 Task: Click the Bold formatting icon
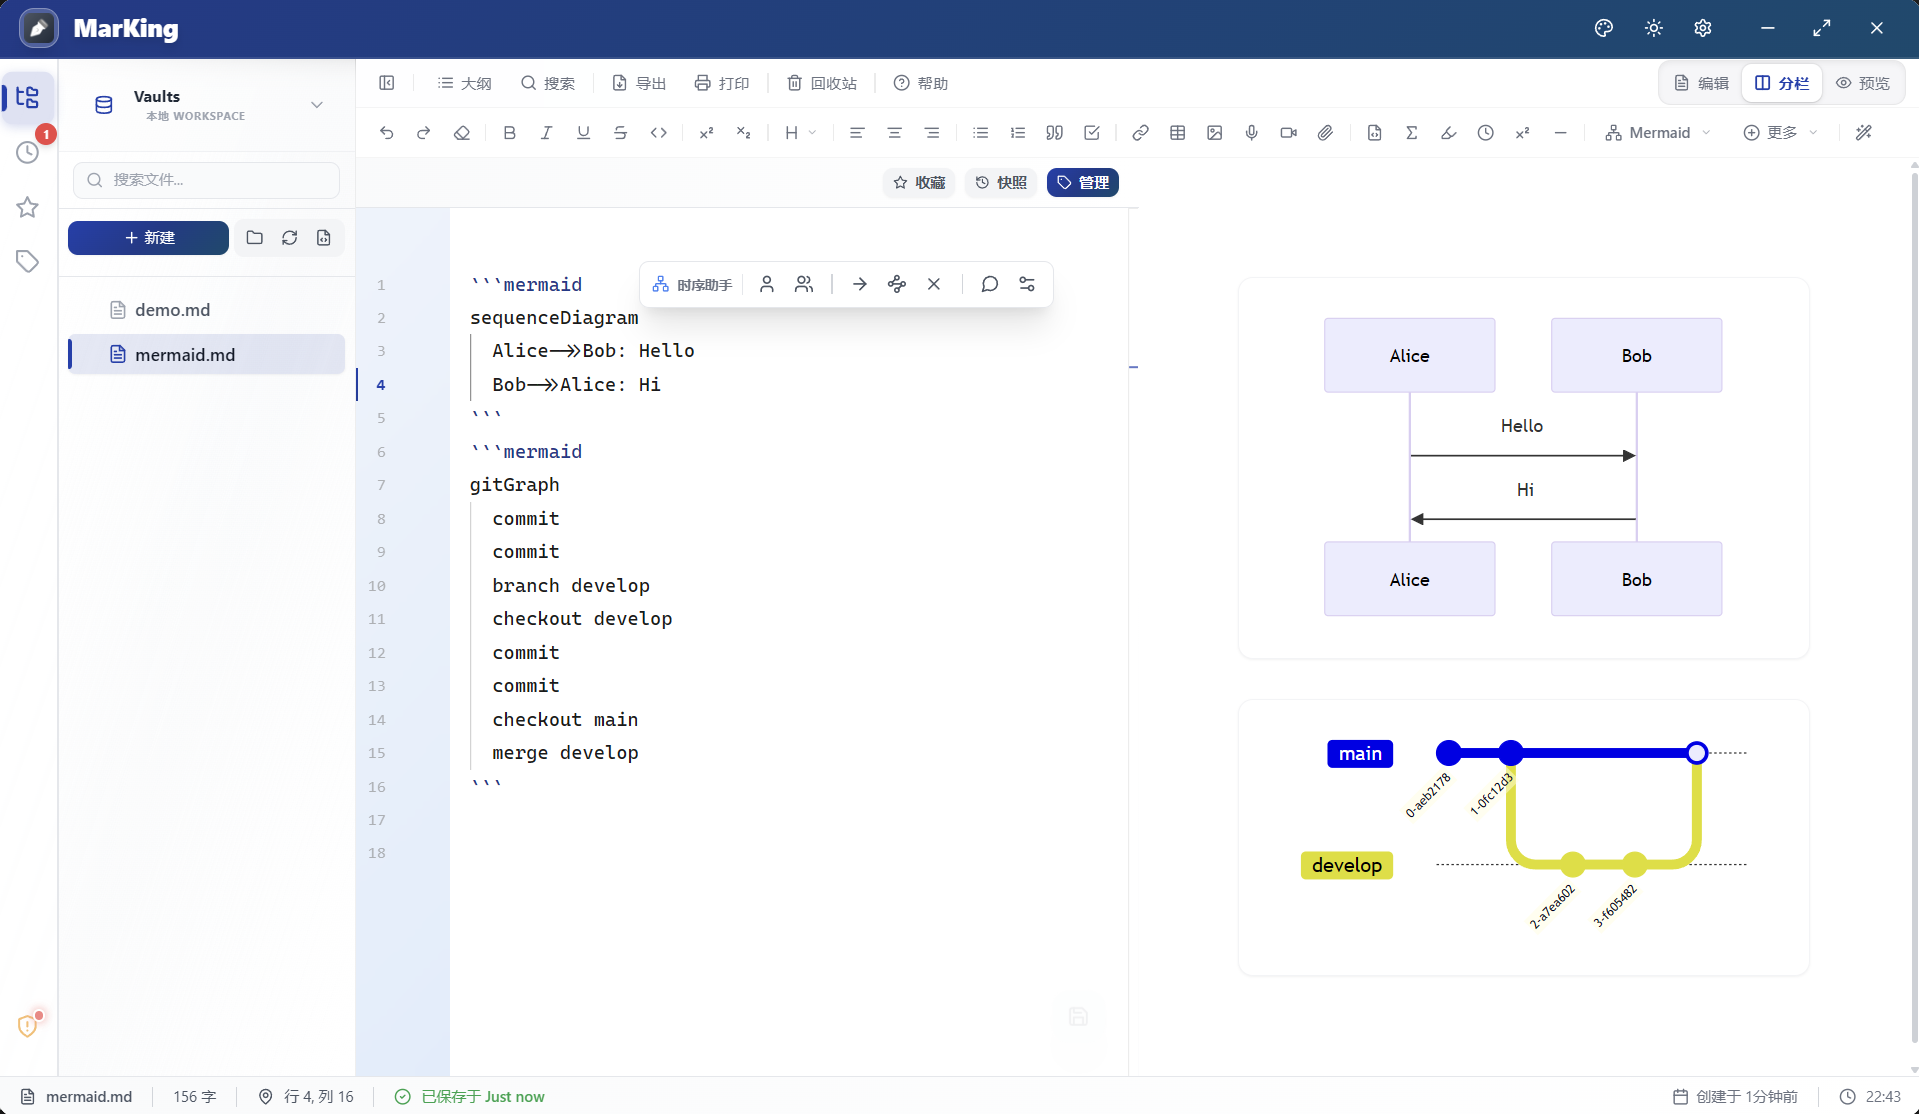509,133
